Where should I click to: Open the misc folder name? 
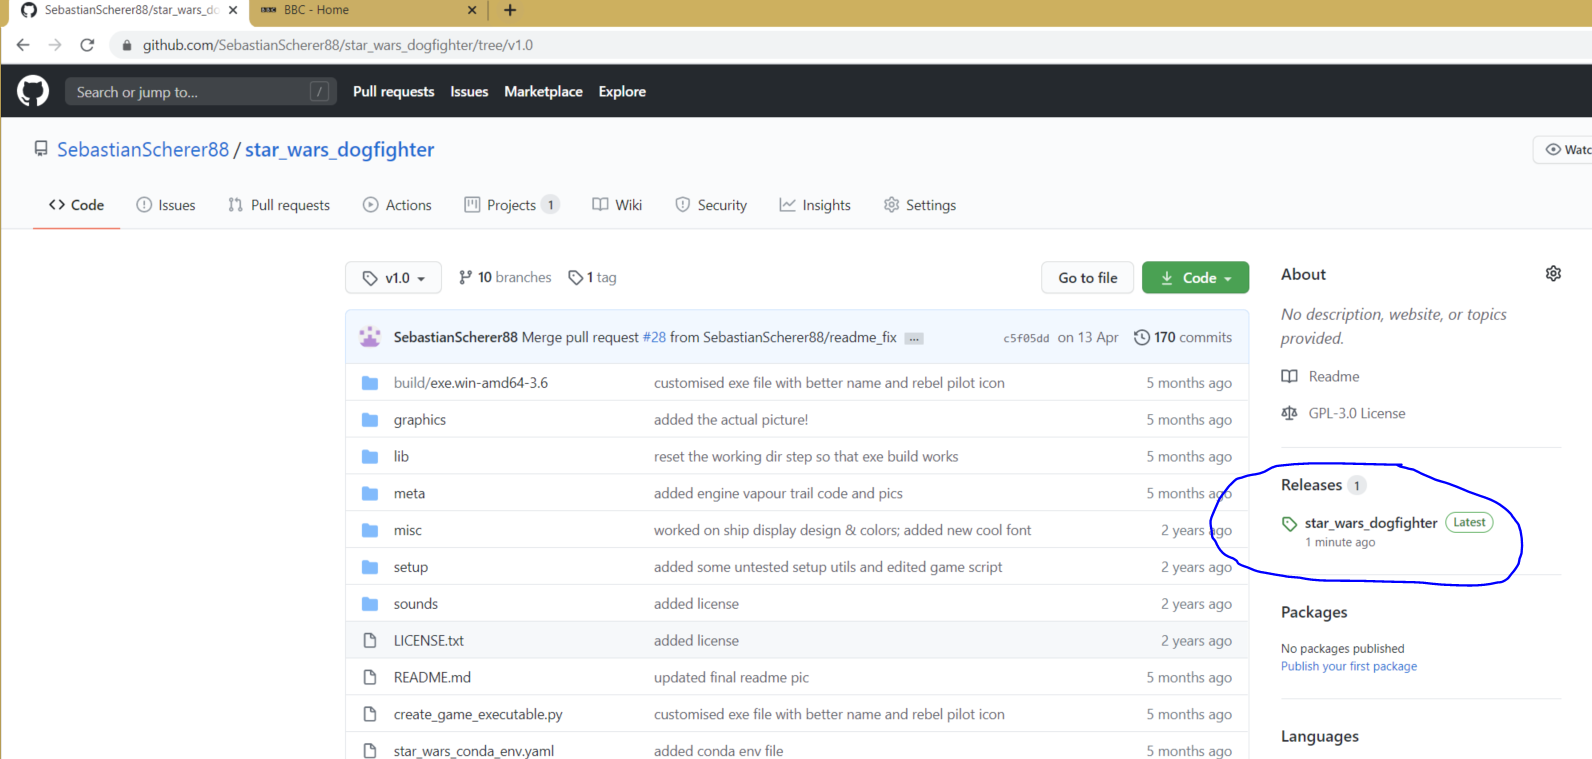pyautogui.click(x=408, y=531)
